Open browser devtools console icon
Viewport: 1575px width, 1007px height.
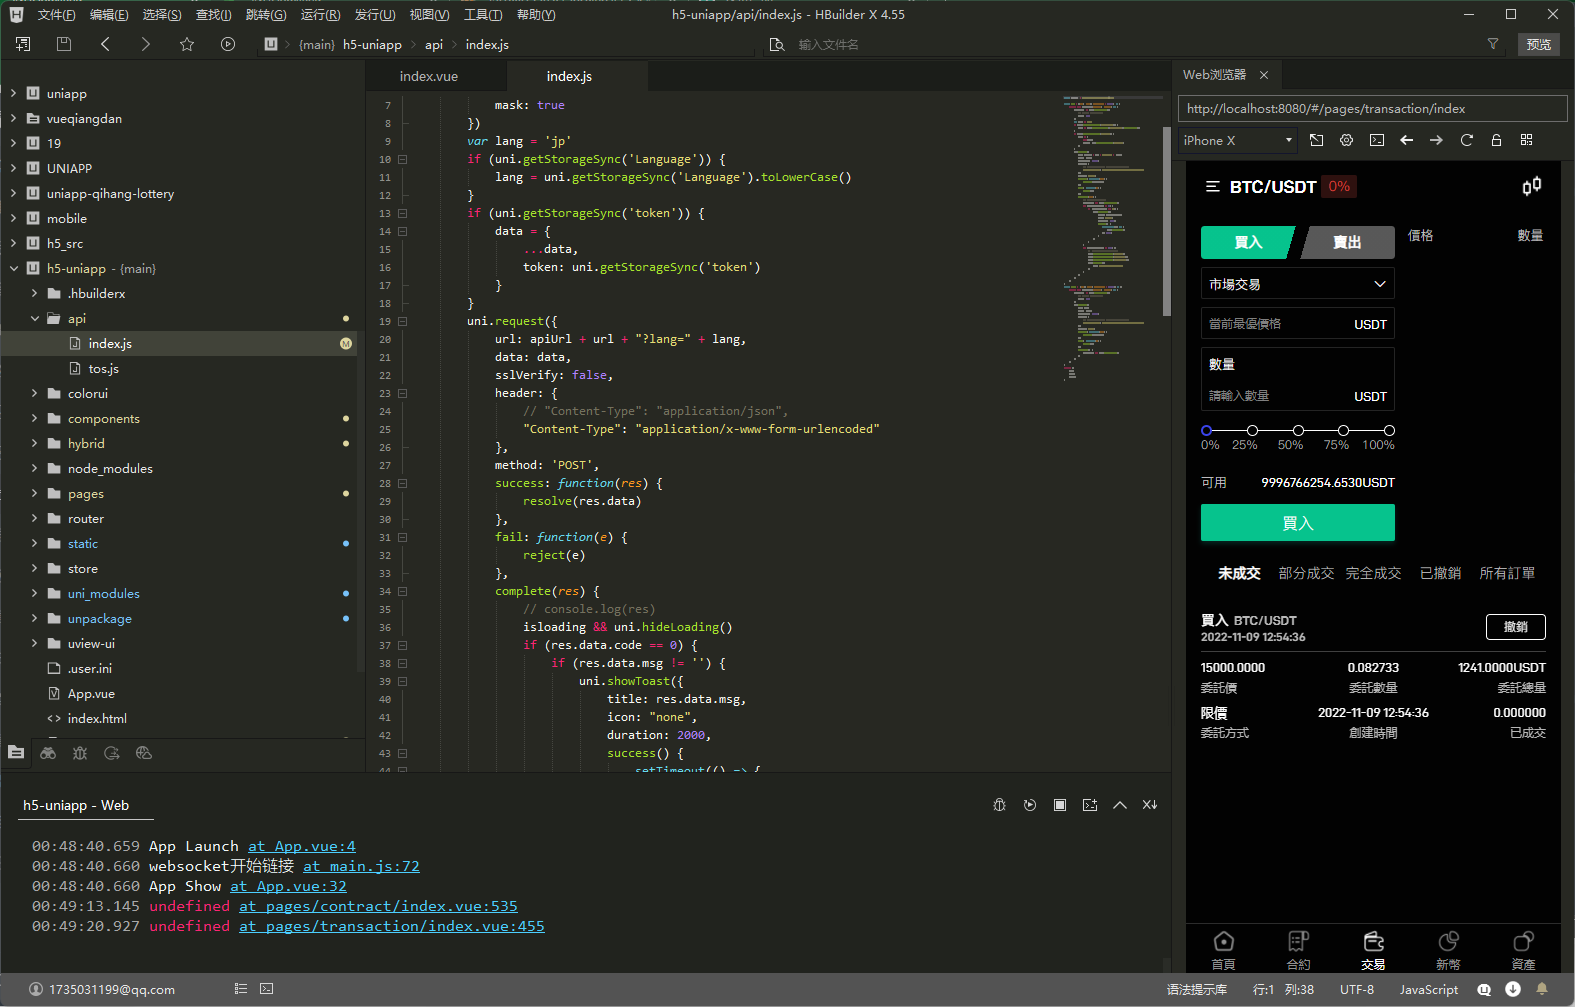[1377, 140]
